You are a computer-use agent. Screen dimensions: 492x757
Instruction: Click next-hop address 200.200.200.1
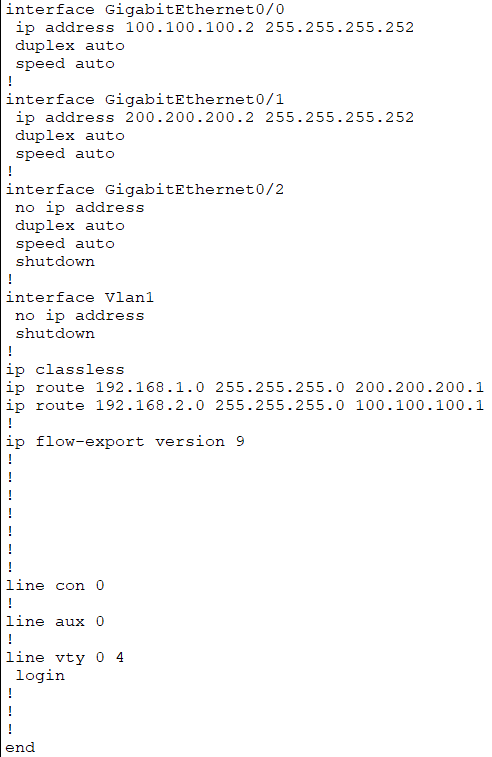point(420,387)
